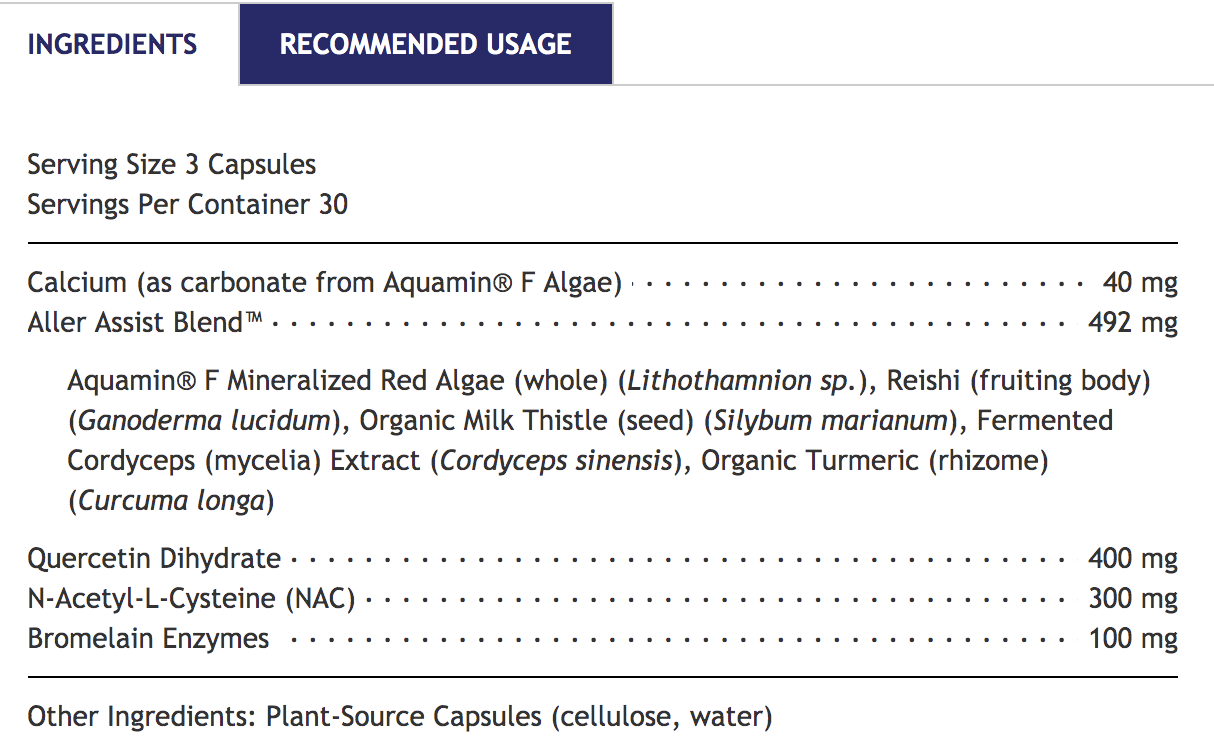Image resolution: width=1214 pixels, height=742 pixels.
Task: Click the Other Ingredients line
Action: [x=400, y=717]
